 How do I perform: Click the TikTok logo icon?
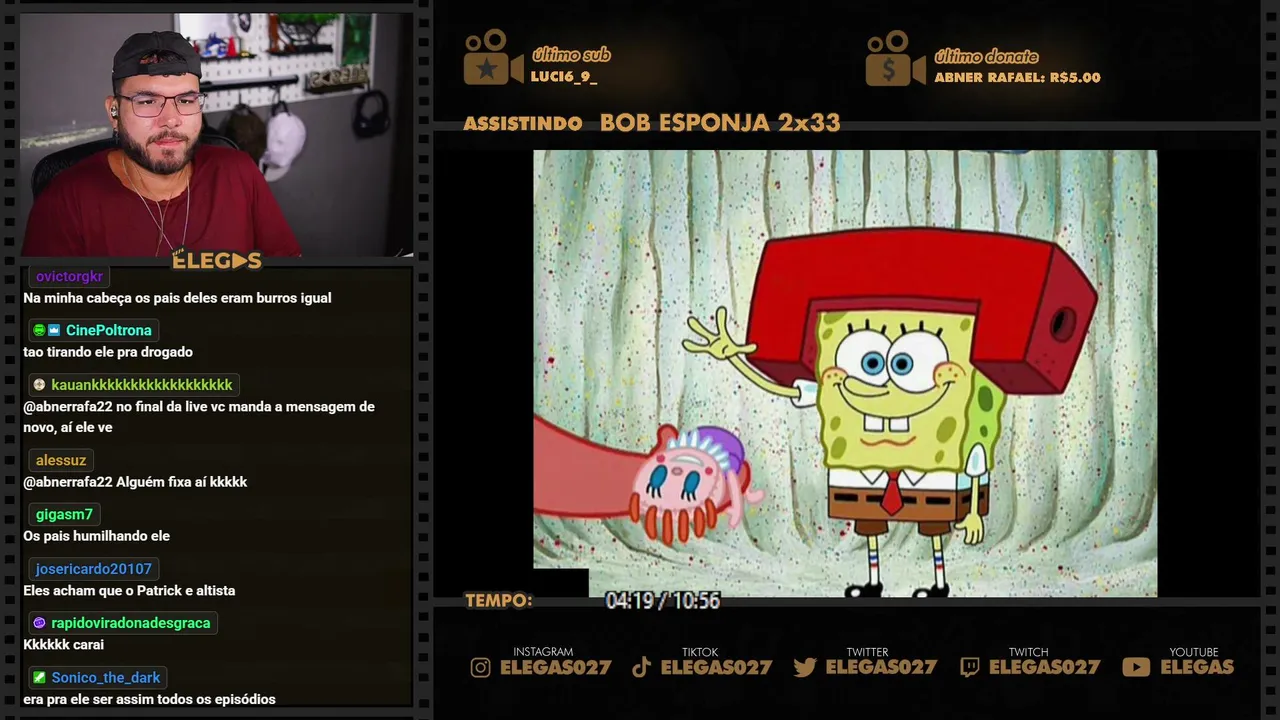point(641,668)
